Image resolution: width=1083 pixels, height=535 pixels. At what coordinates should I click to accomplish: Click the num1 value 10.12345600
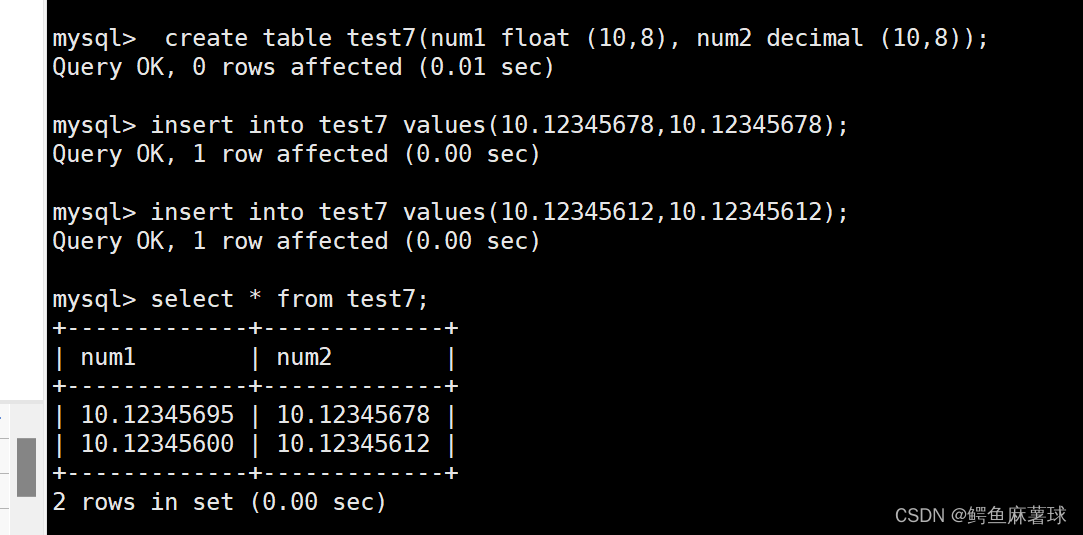(157, 444)
